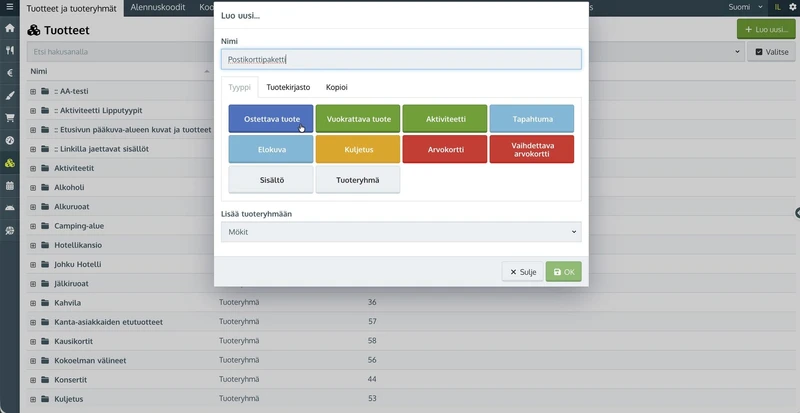
Task: Select the Vaihdettava arvokortti type
Action: coord(532,150)
